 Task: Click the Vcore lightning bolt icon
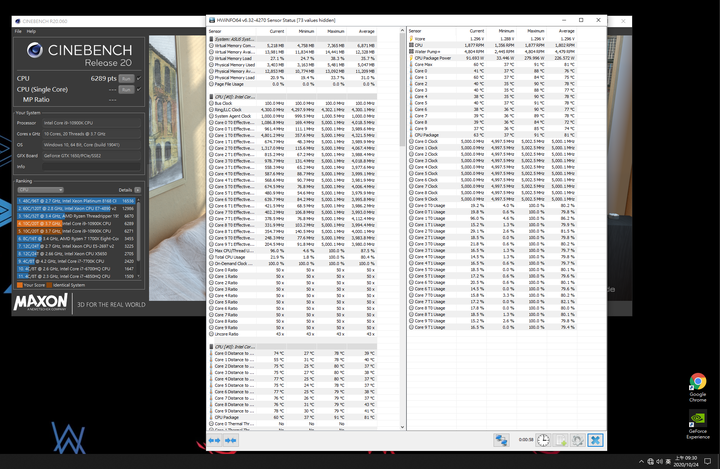(411, 39)
